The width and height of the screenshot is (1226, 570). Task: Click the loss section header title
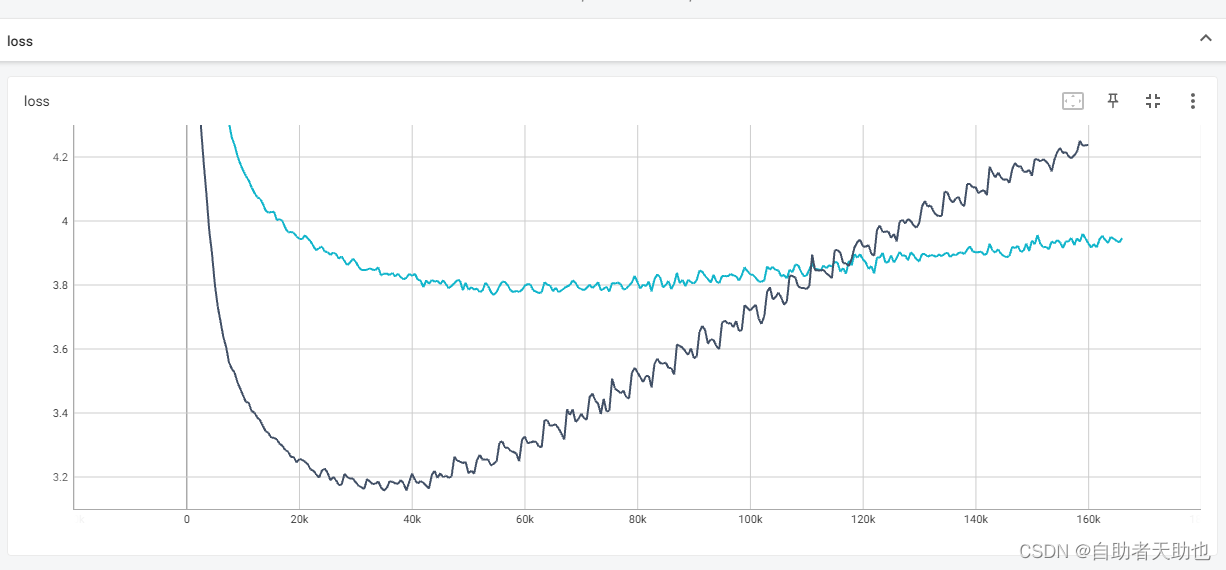pyautogui.click(x=20, y=41)
